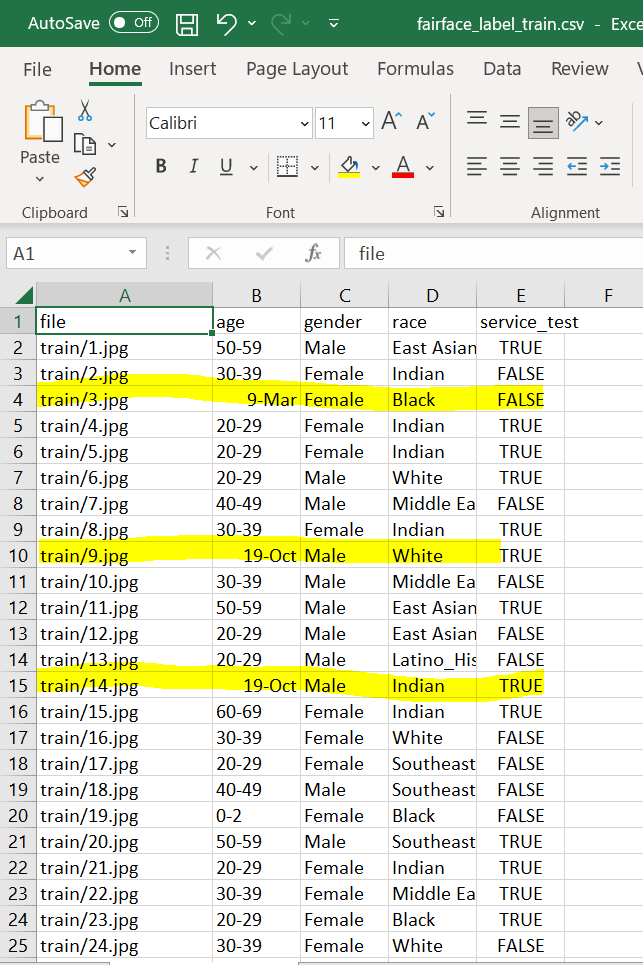Image resolution: width=643 pixels, height=965 pixels.
Task: Click the Cancel X formula button
Action: point(214,253)
